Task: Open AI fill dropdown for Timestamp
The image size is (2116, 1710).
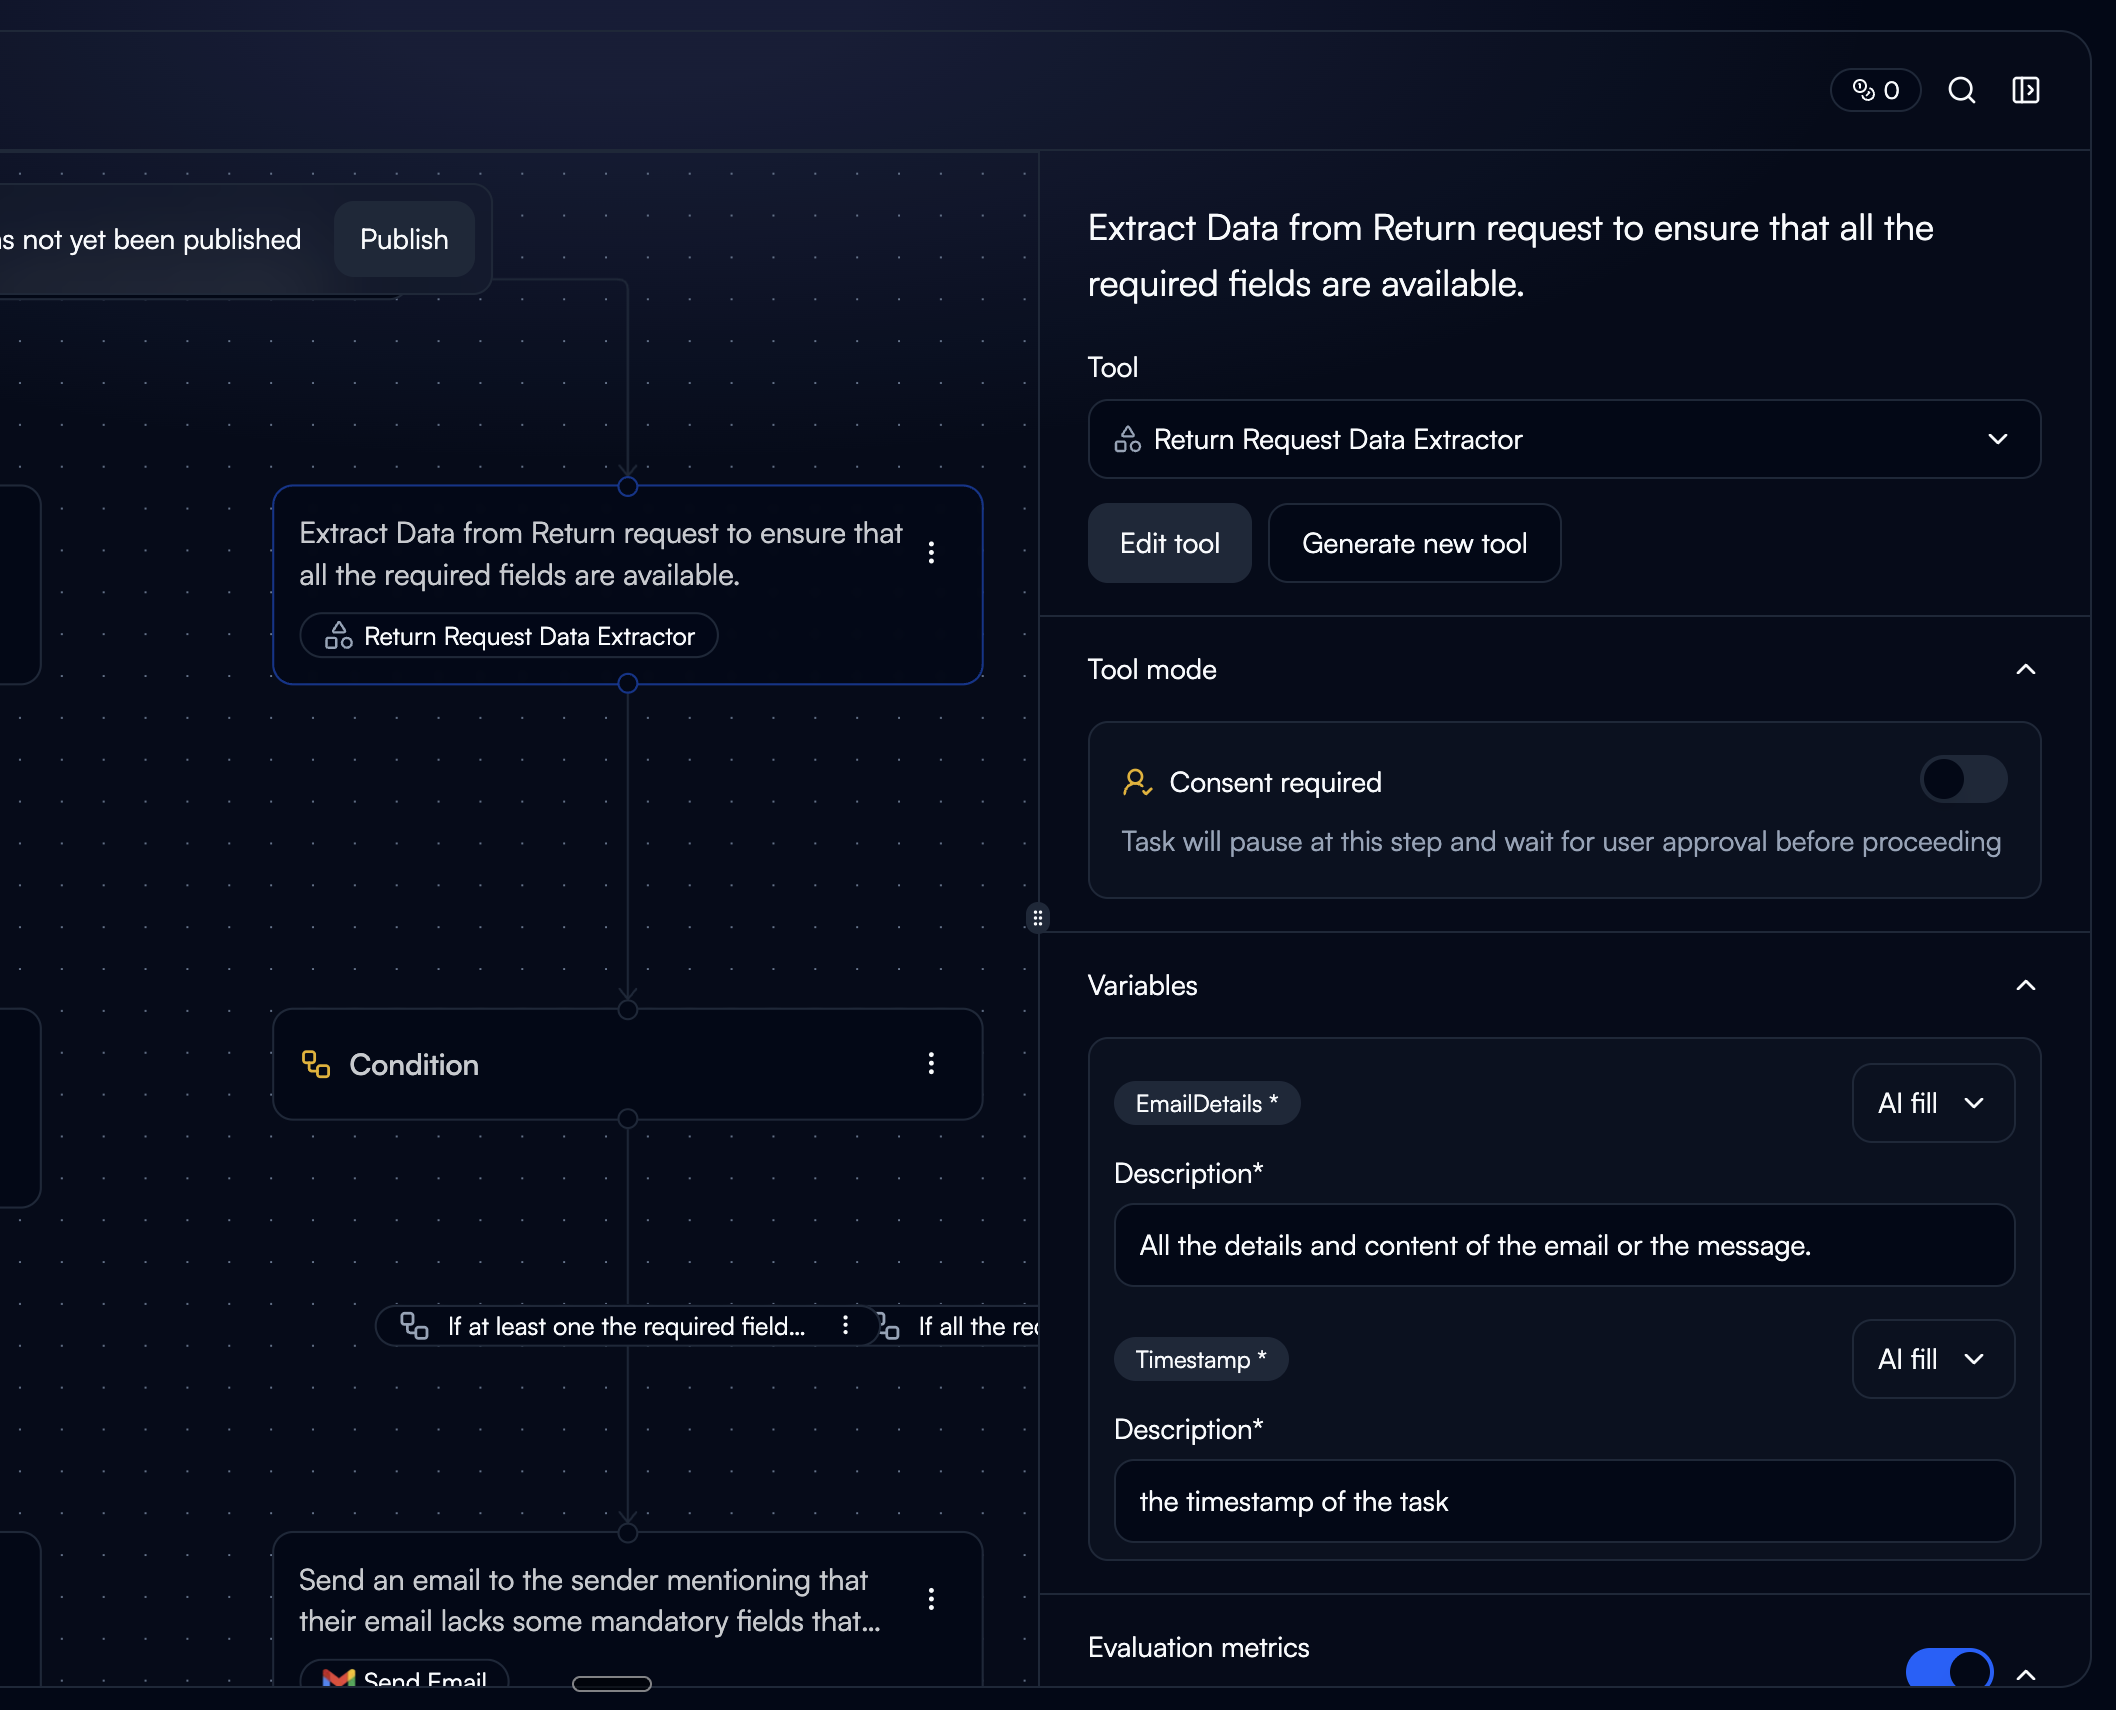Action: point(1932,1359)
